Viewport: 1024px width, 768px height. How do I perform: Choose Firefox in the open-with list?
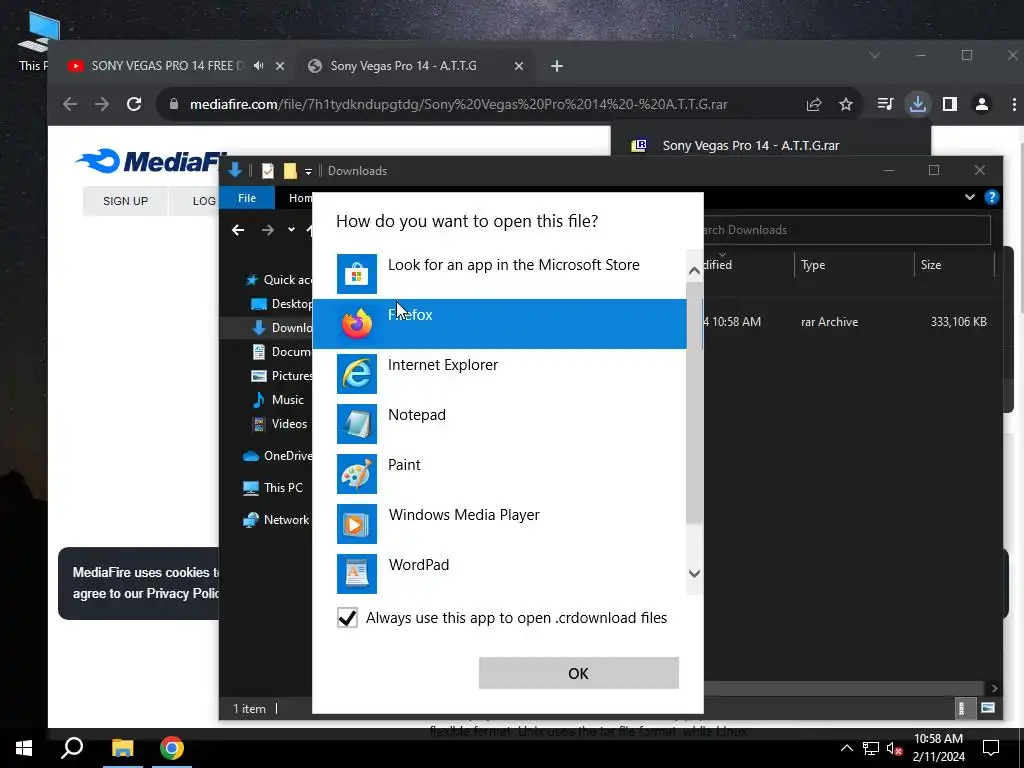[500, 324]
